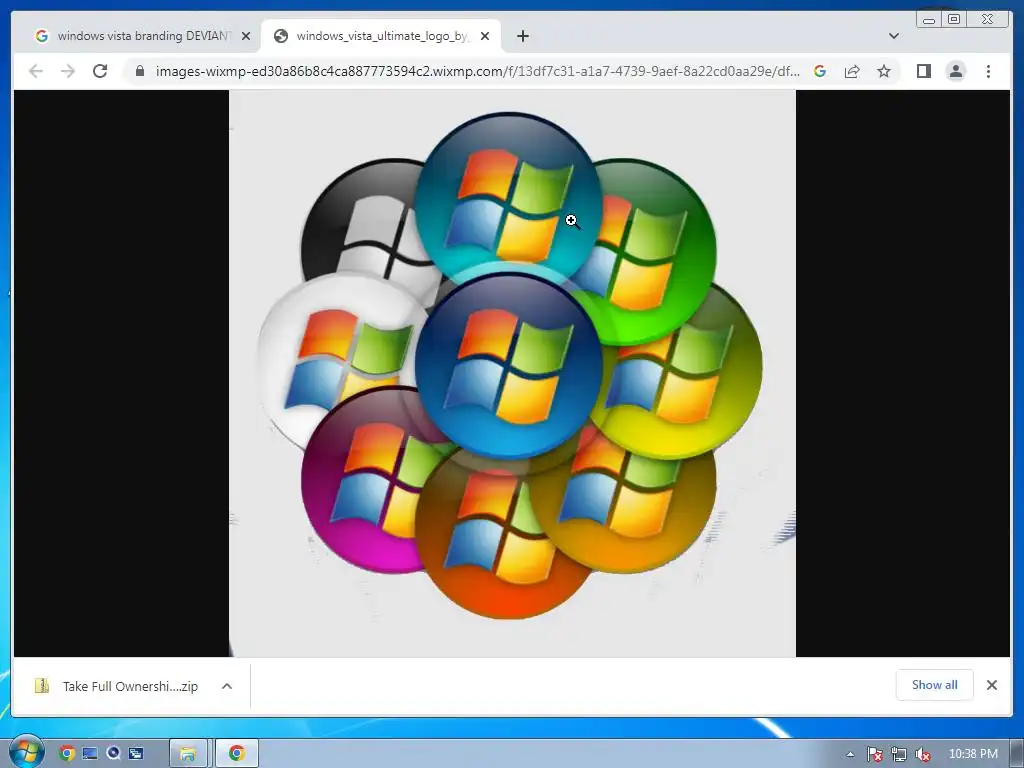Viewport: 1024px width, 768px height.
Task: Click 'Show all' downloads
Action: coord(935,684)
